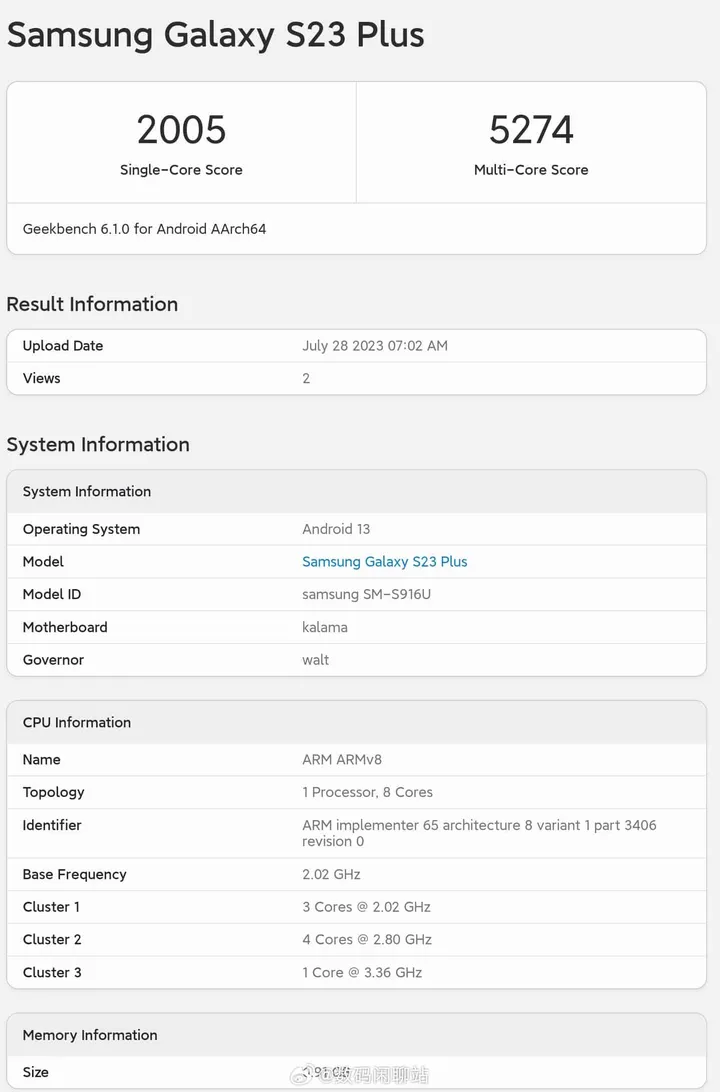Click the Views row value
720x1092 pixels.
click(x=306, y=378)
